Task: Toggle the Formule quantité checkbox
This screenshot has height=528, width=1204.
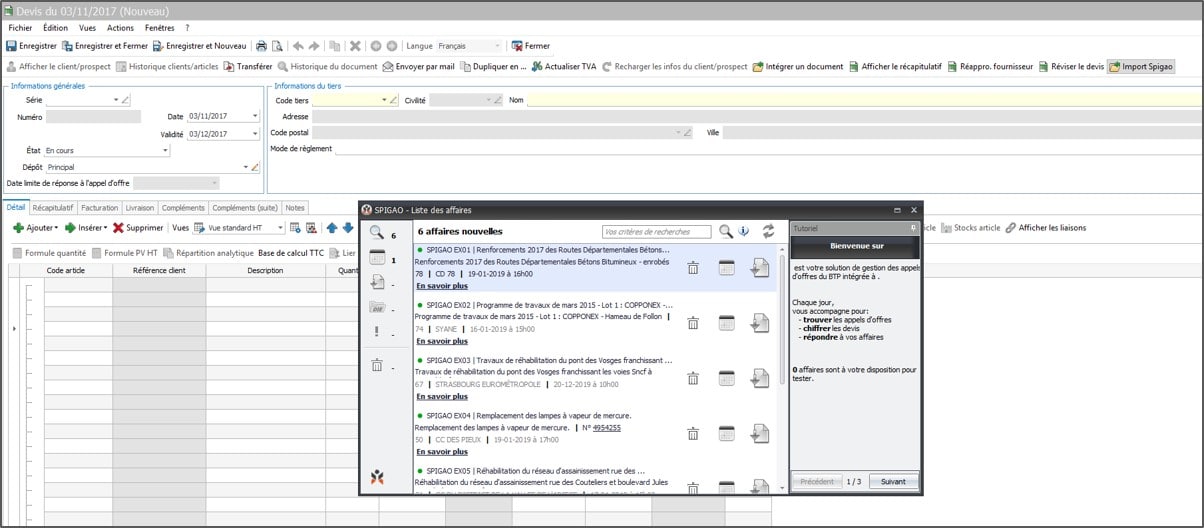Action: pos(17,253)
